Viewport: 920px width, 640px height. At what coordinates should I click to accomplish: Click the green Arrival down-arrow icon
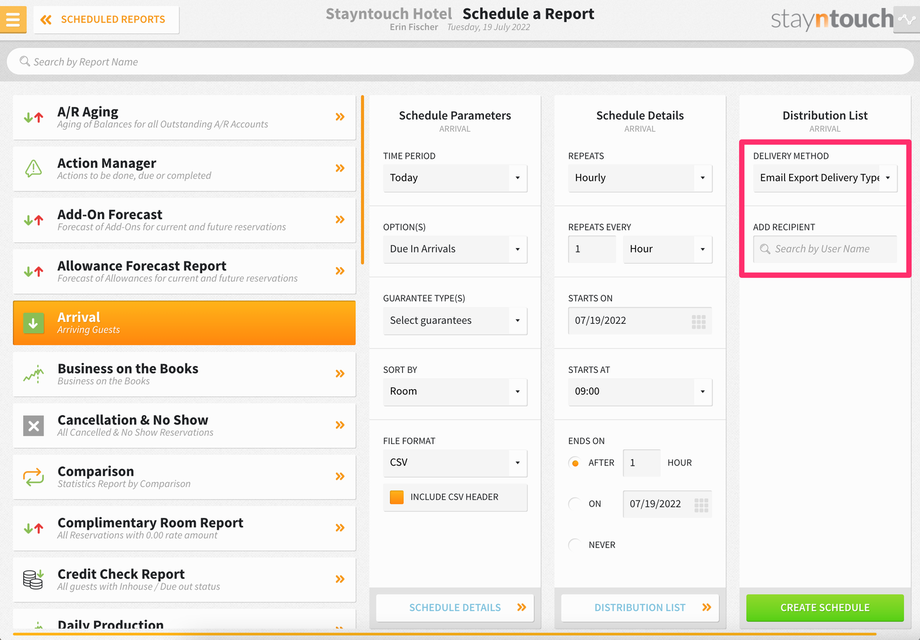(x=33, y=323)
